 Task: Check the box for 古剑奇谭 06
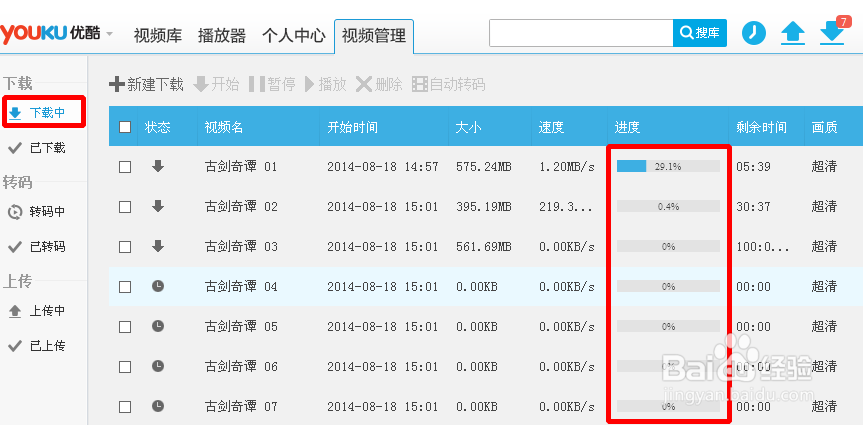click(x=125, y=367)
